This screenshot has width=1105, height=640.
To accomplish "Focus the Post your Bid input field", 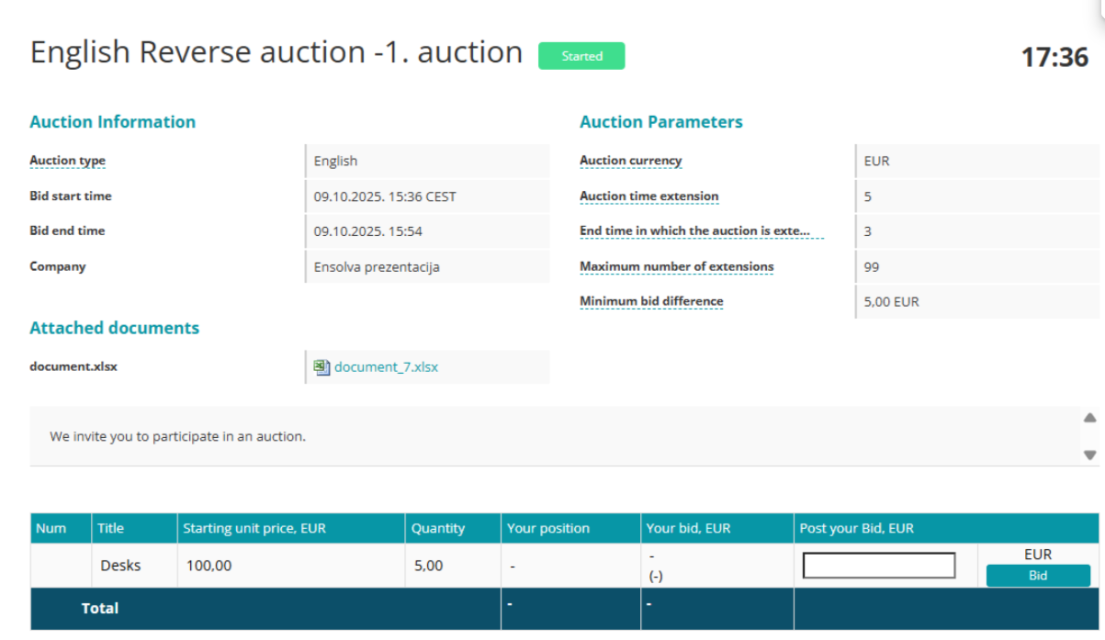I will [x=879, y=566].
